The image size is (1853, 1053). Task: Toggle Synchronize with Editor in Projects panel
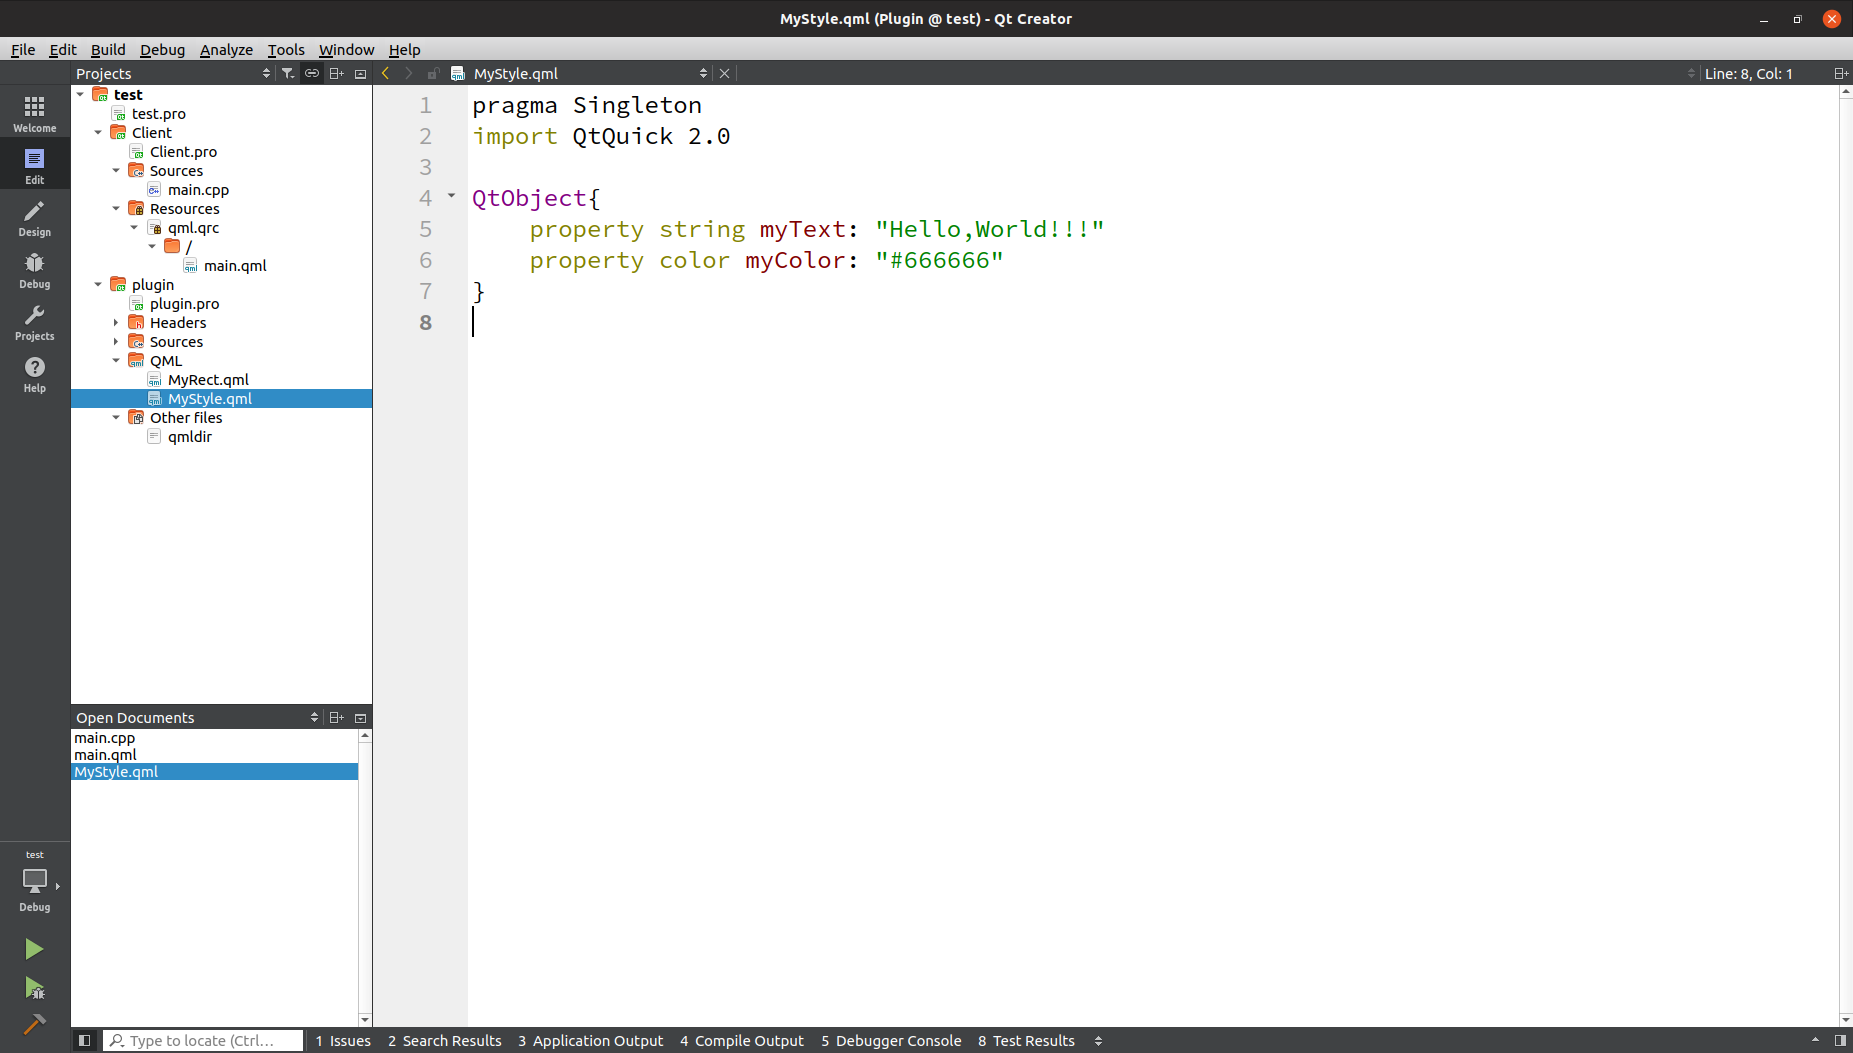(x=312, y=72)
